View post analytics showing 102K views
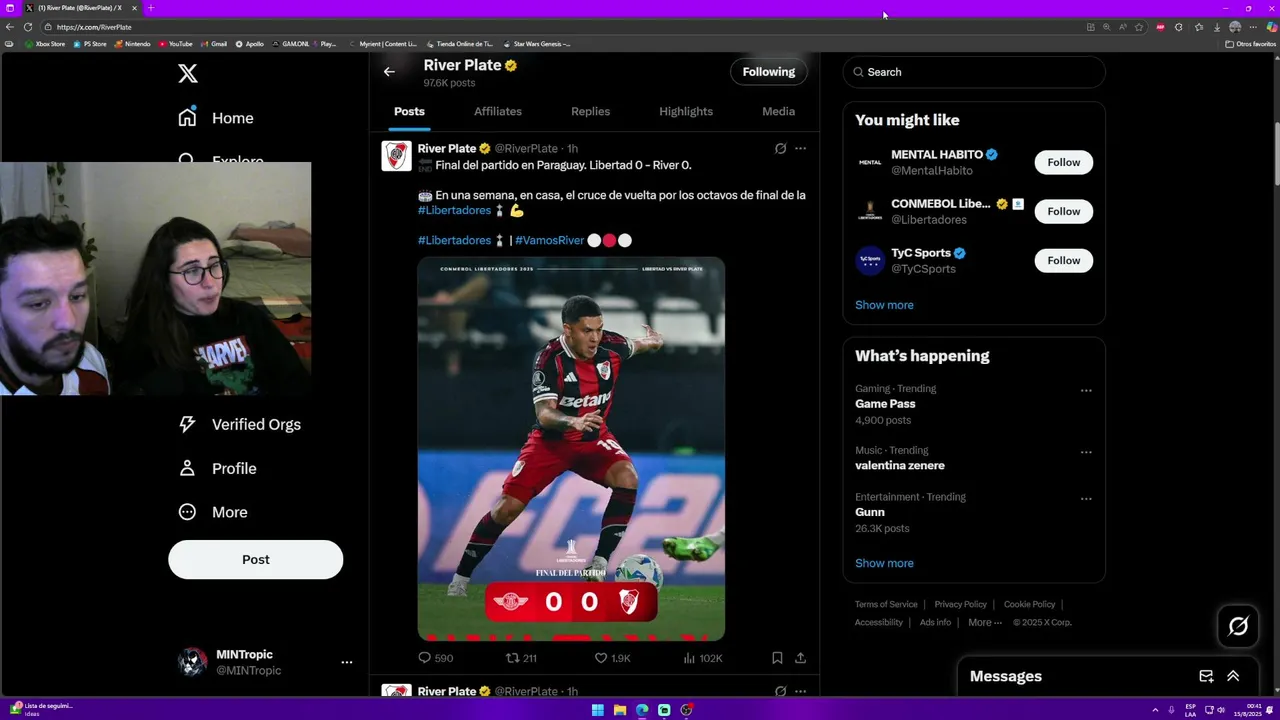The image size is (1280, 720). [702, 658]
